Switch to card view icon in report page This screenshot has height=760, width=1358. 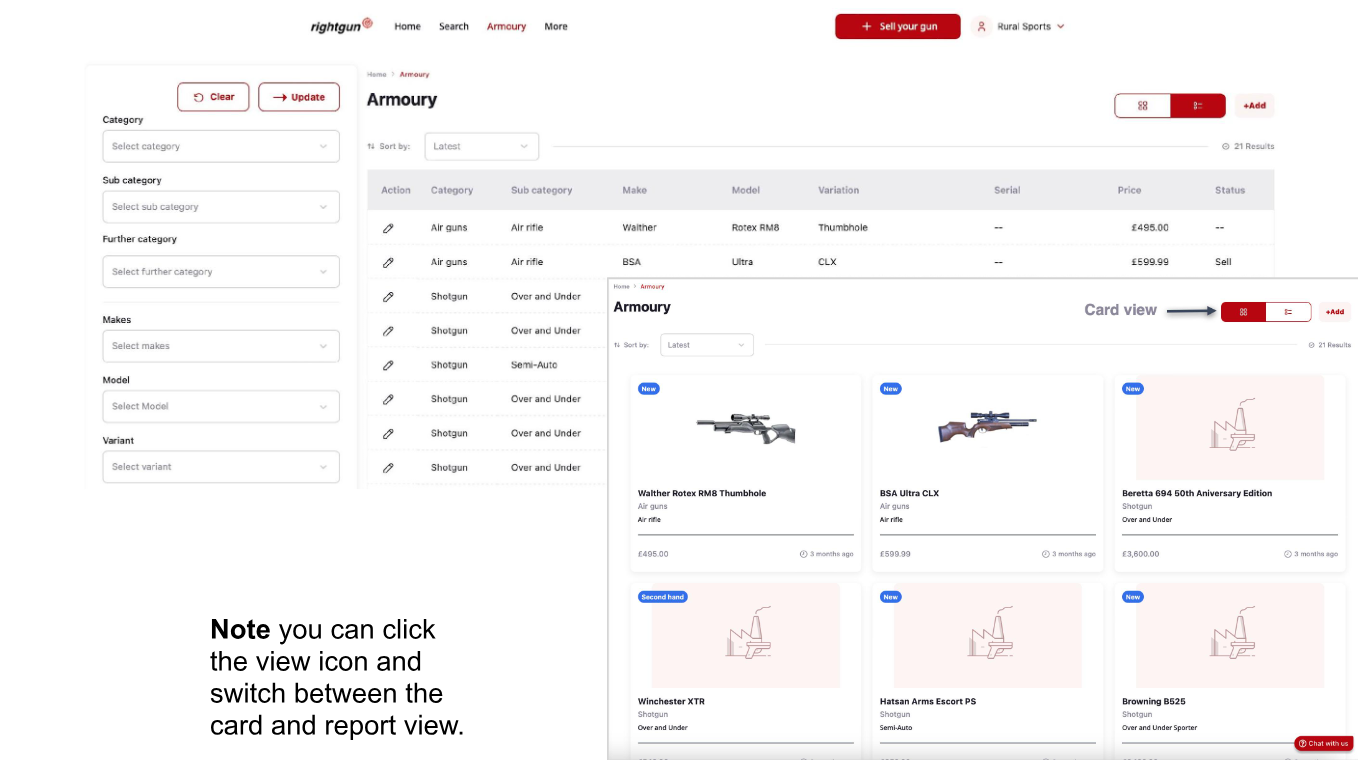pos(1142,105)
